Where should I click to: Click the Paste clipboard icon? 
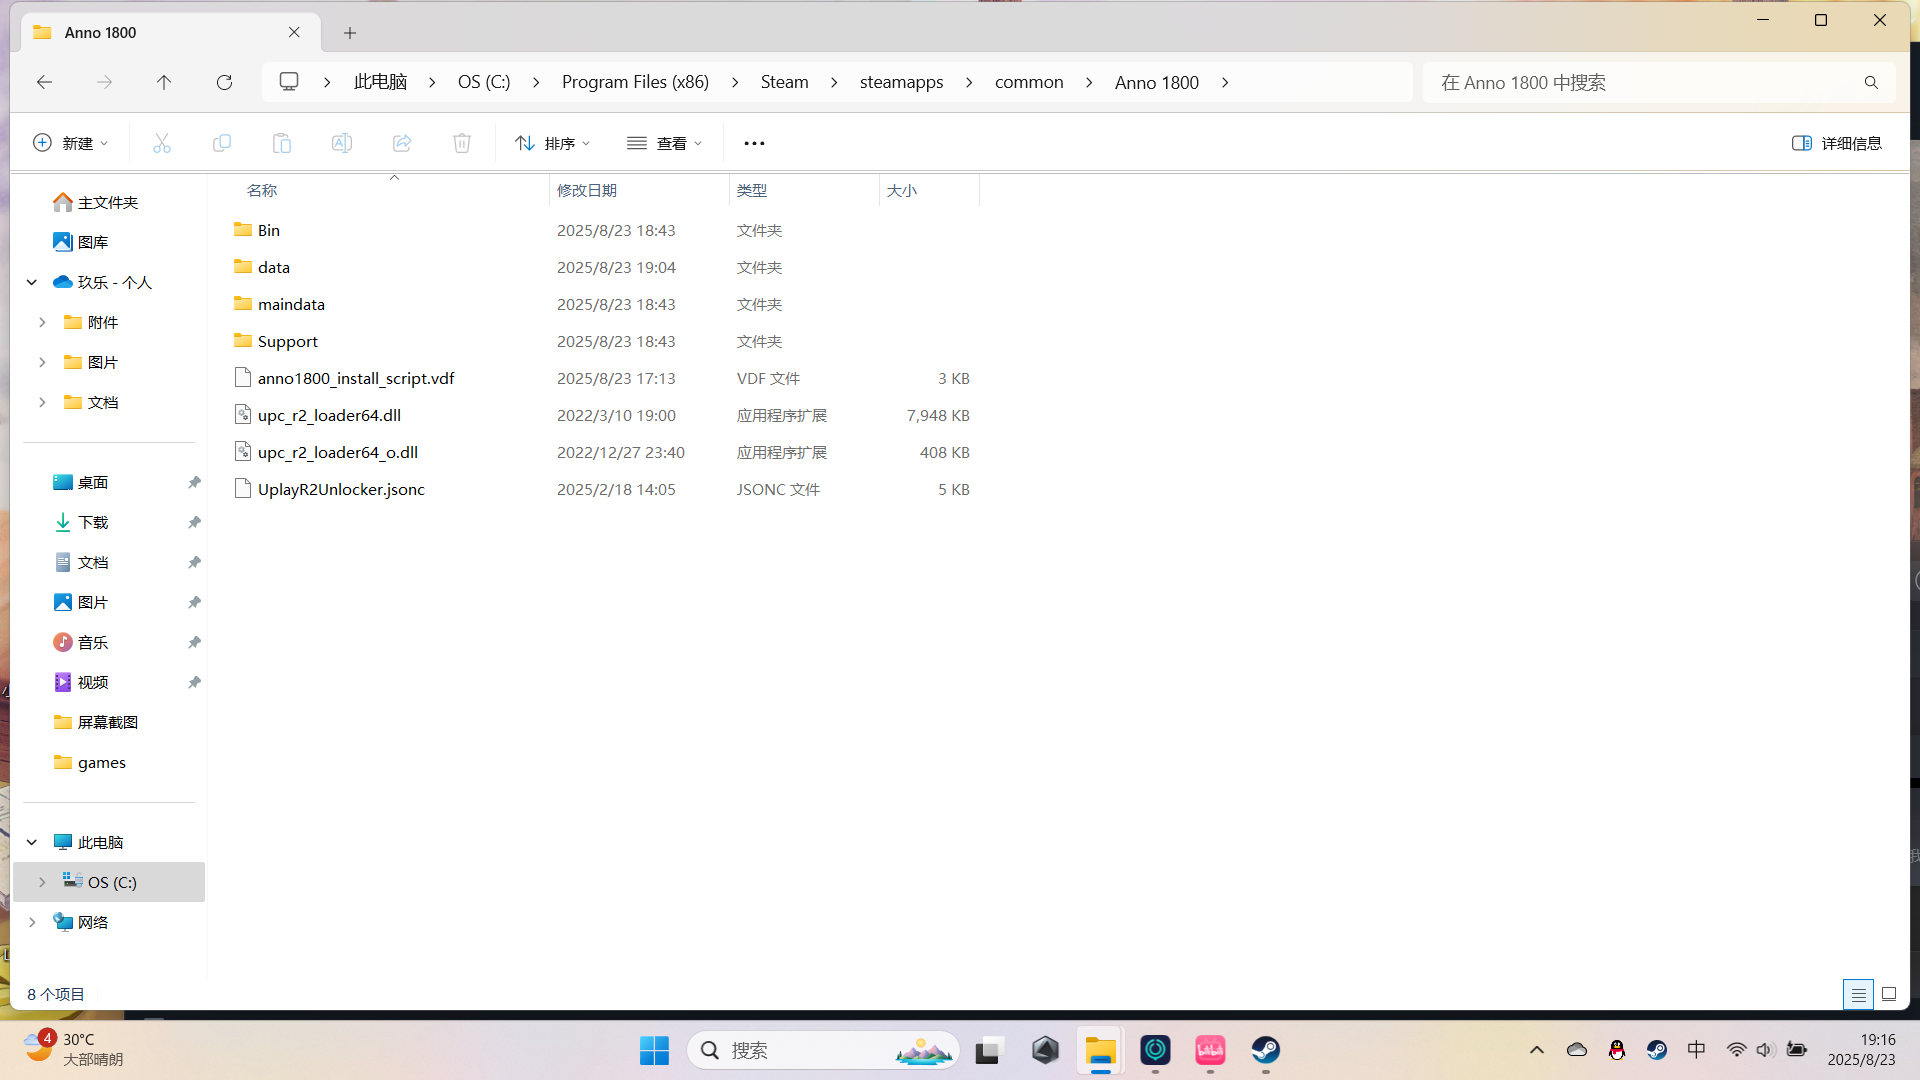282,143
